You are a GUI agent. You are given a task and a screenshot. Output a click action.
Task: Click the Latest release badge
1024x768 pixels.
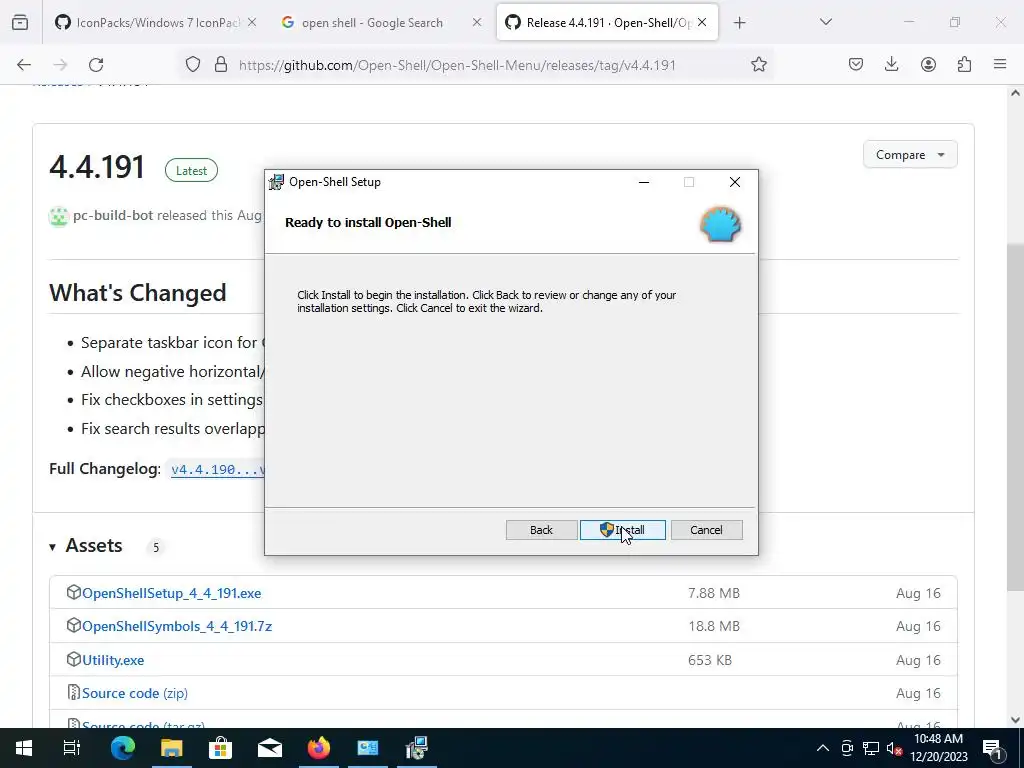[191, 170]
